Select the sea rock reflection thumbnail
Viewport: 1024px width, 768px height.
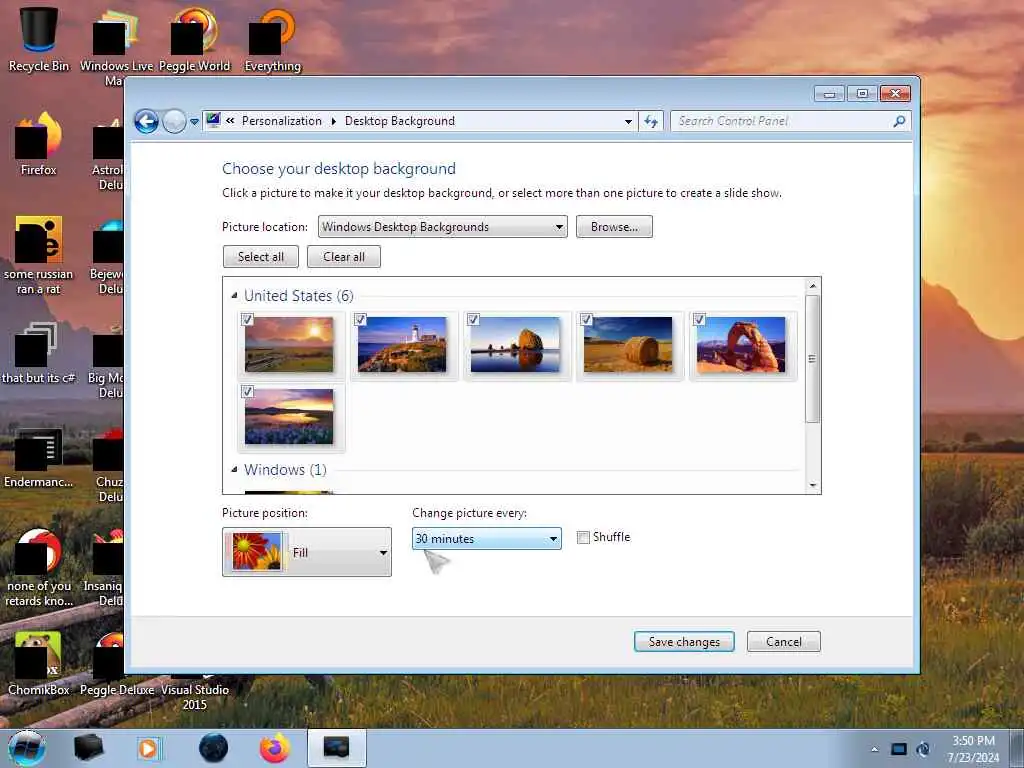pos(515,345)
